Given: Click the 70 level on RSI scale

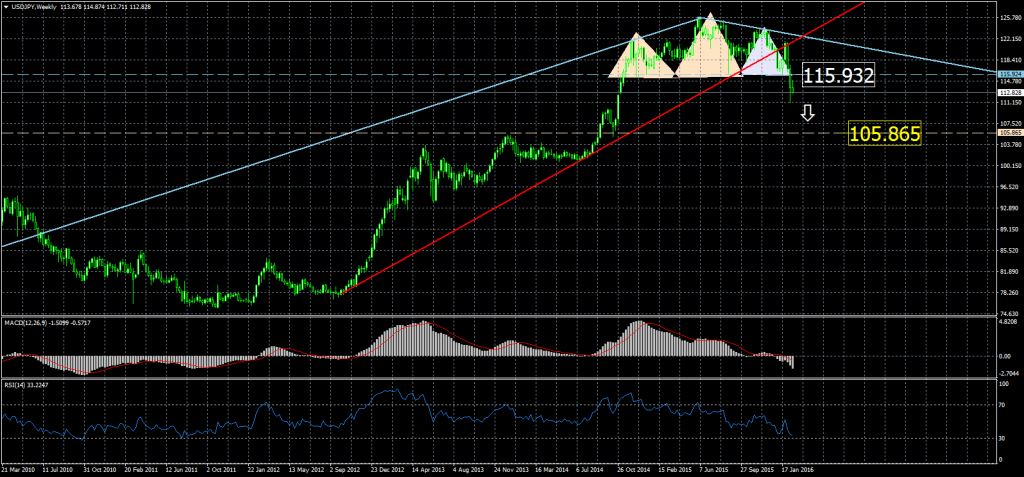Looking at the screenshot, I should pos(1003,406).
